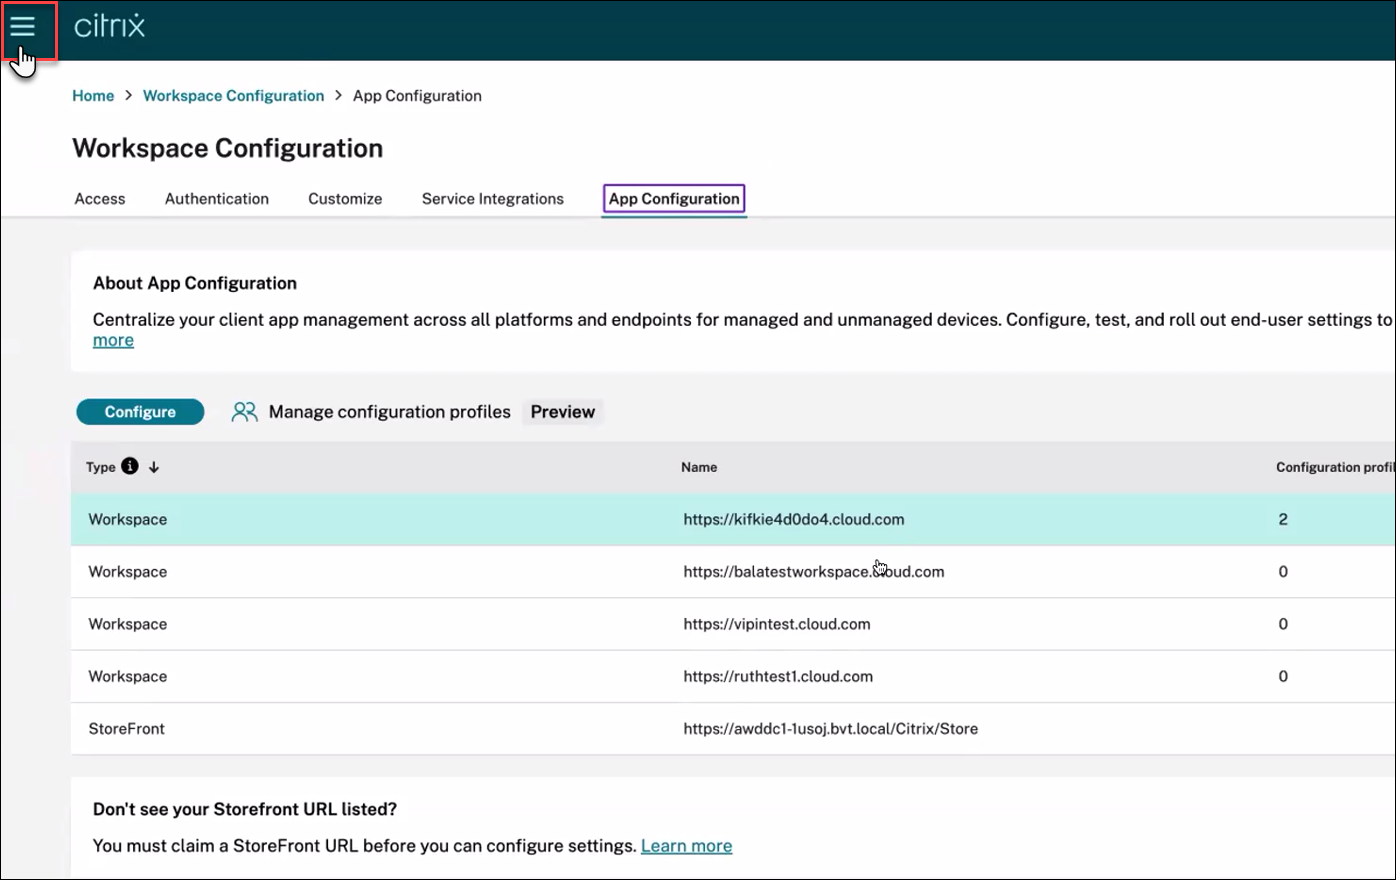Open the Workspace Configuration breadcrumb
The width and height of the screenshot is (1396, 880).
(233, 95)
